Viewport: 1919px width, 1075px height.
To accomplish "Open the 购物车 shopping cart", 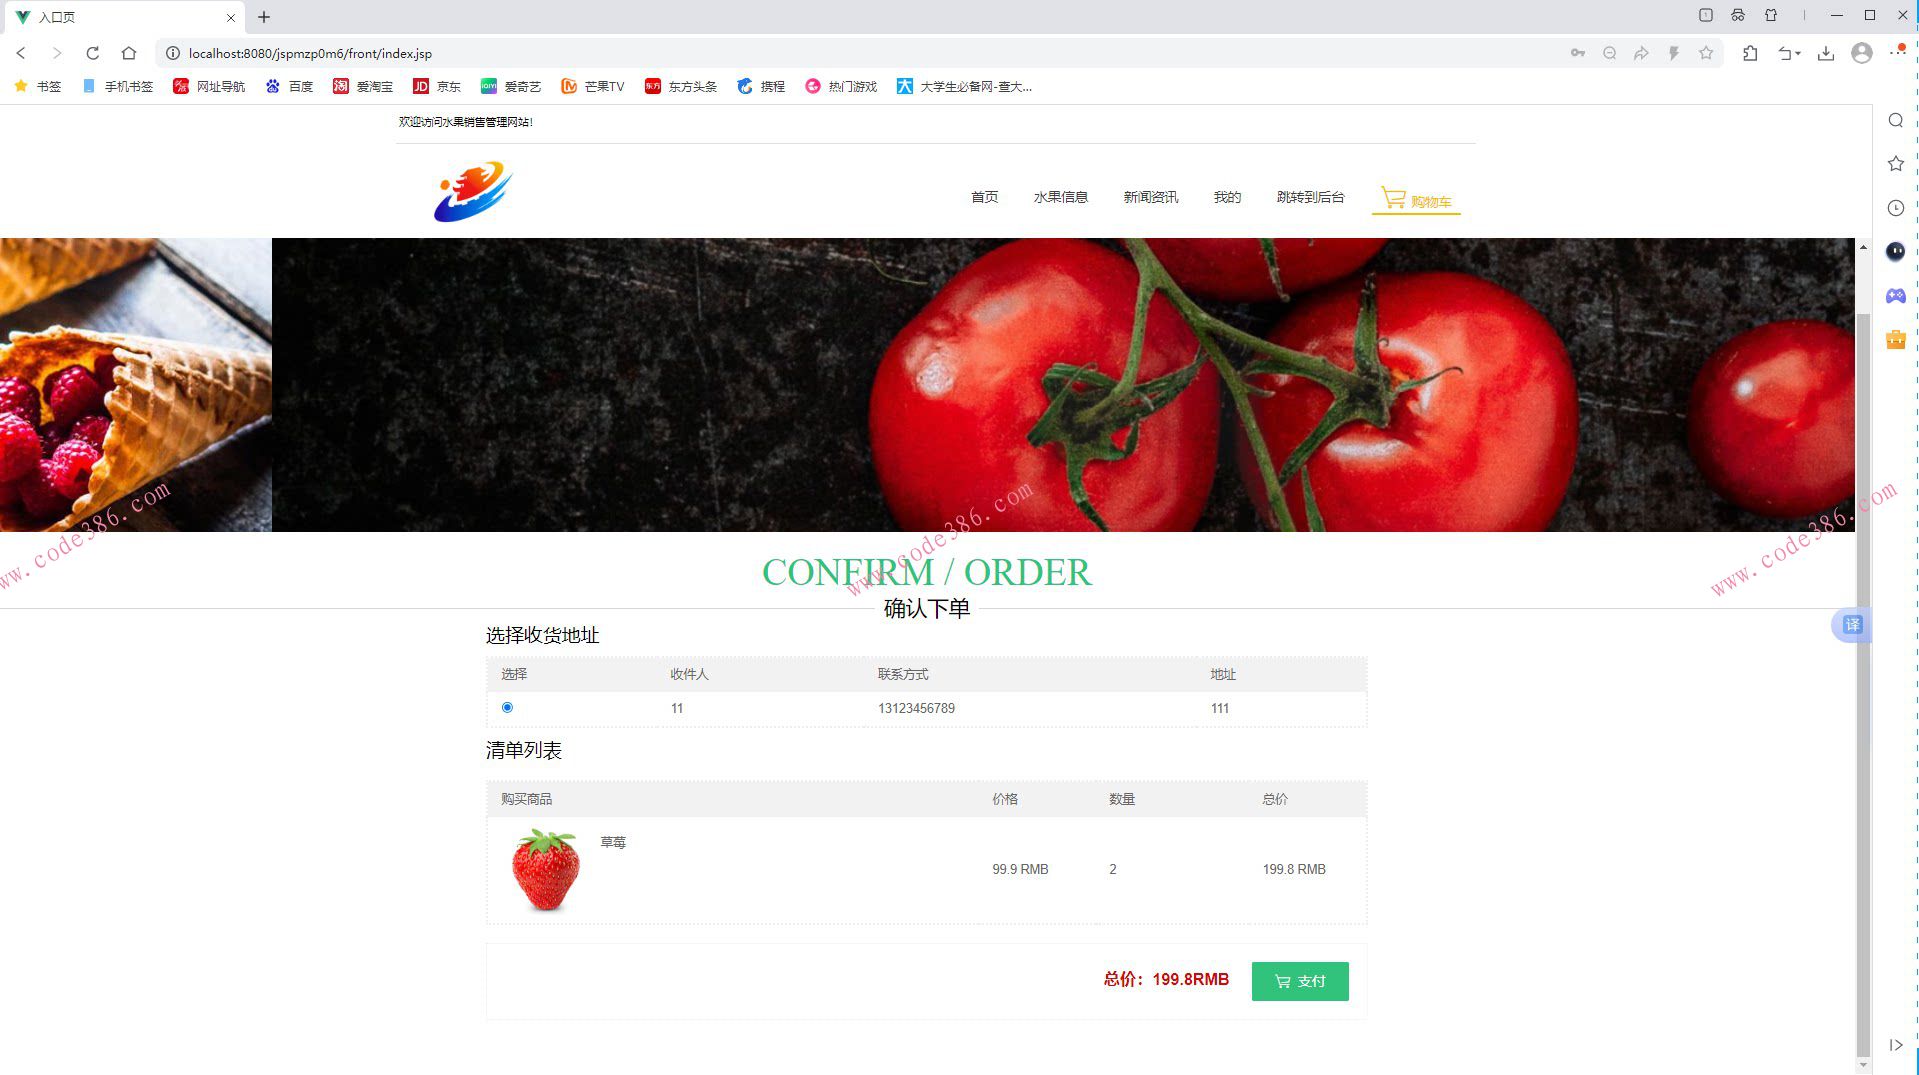I will [1416, 199].
